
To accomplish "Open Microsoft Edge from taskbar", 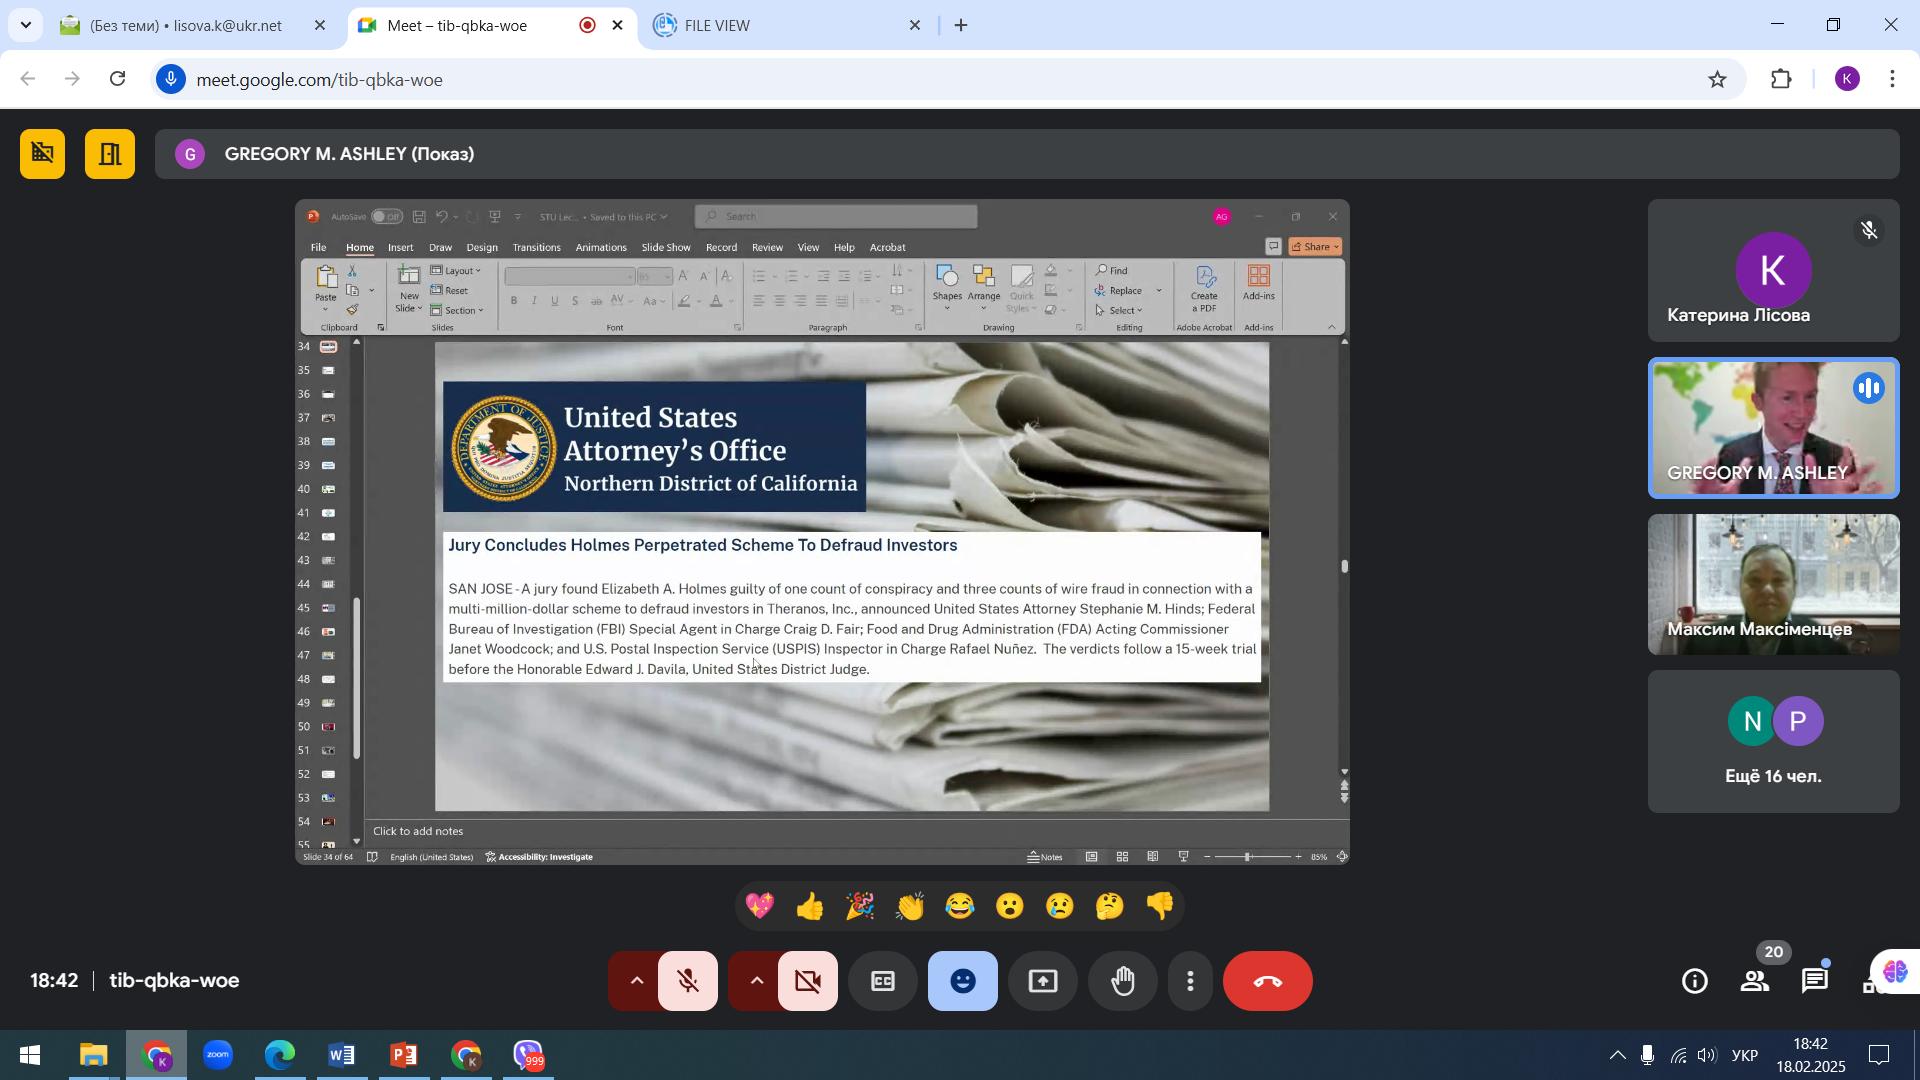I will (279, 1056).
